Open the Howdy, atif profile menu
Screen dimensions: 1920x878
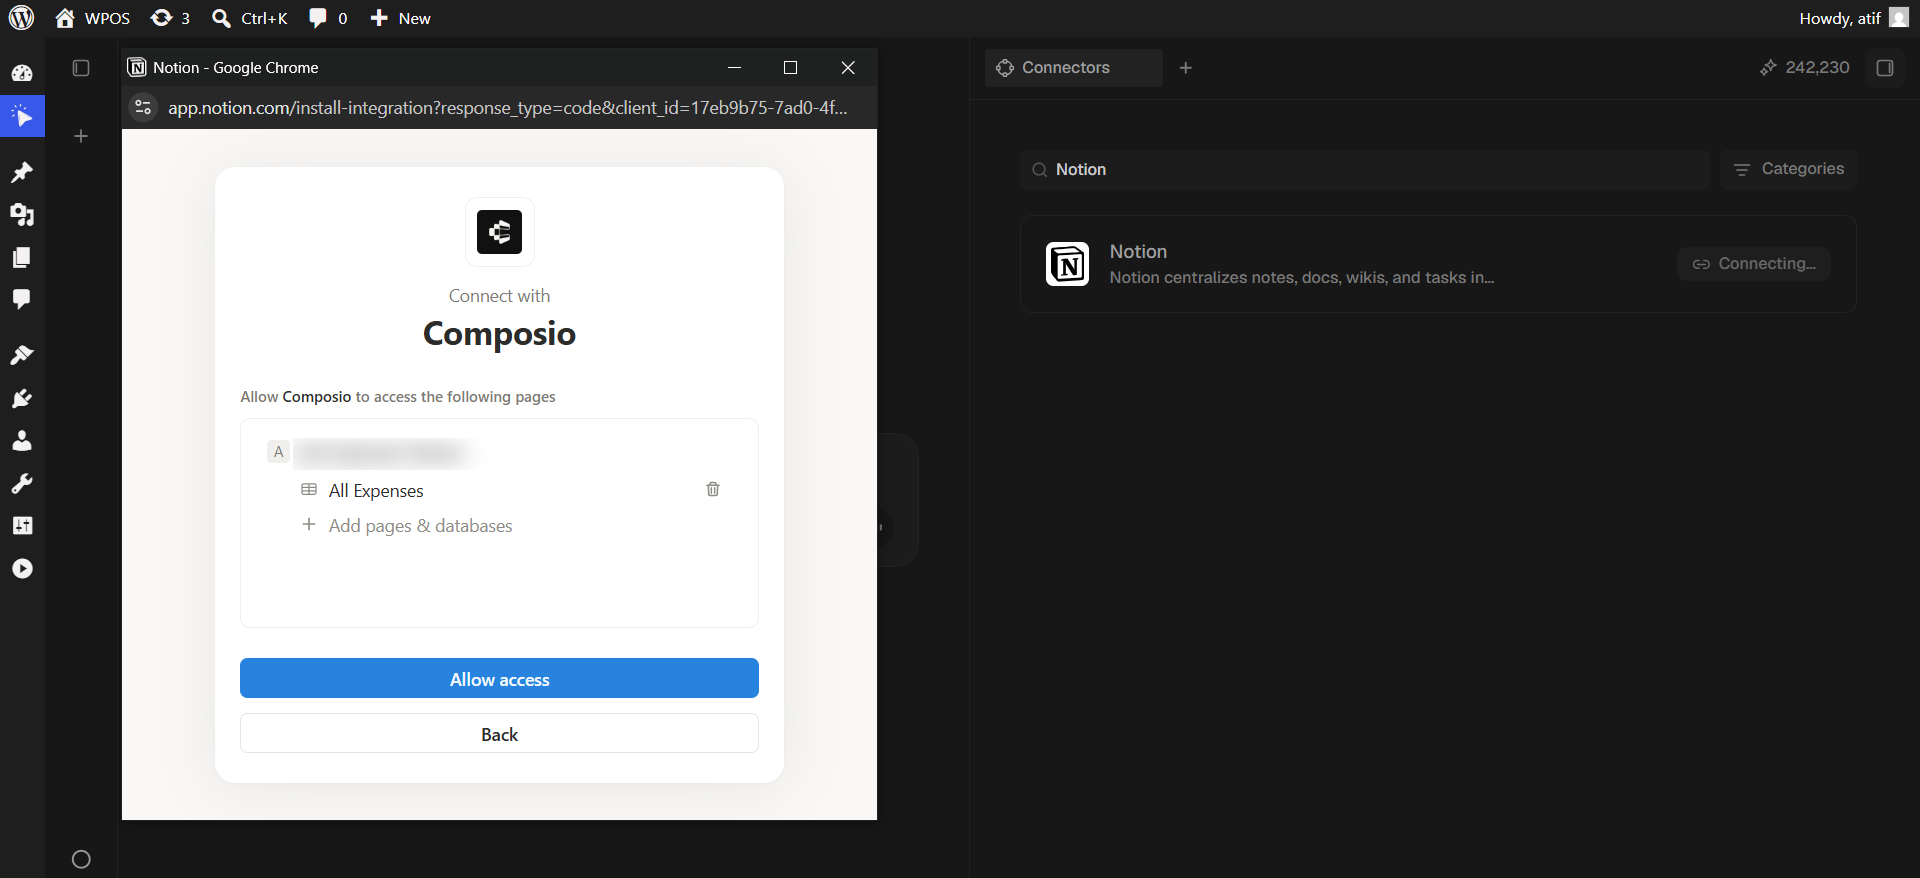click(1853, 18)
